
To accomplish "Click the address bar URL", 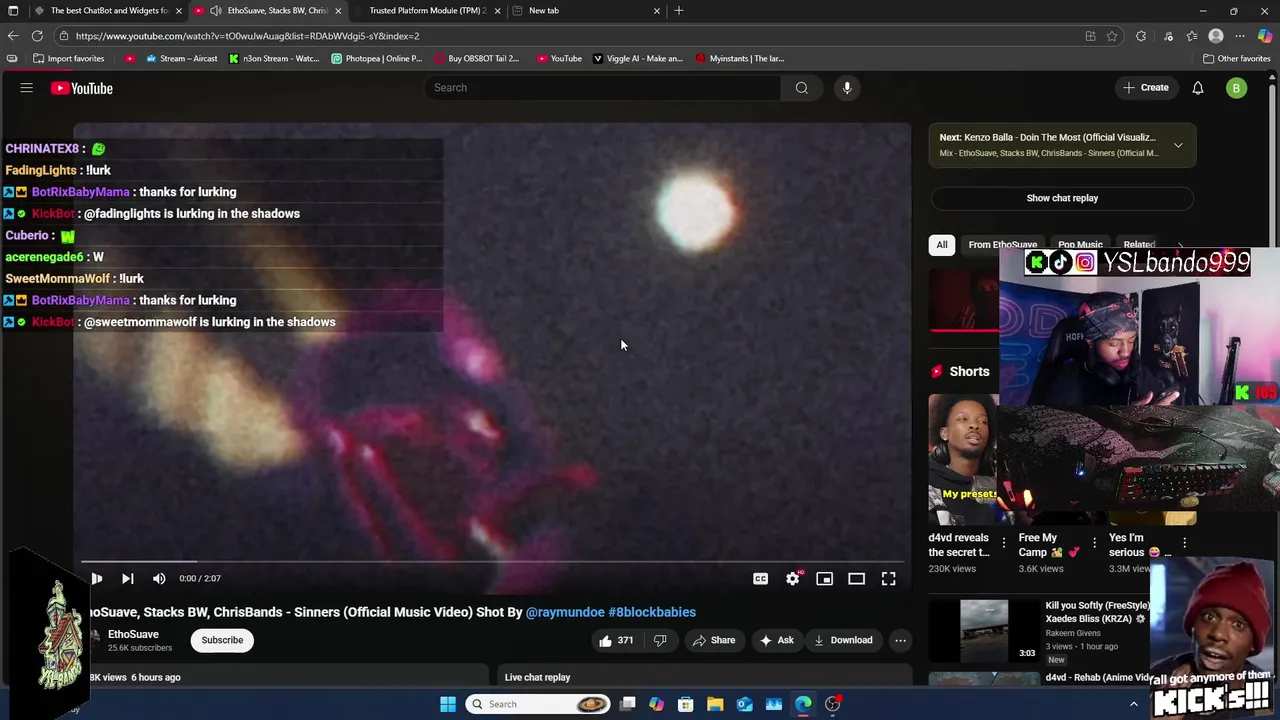I will tap(247, 36).
